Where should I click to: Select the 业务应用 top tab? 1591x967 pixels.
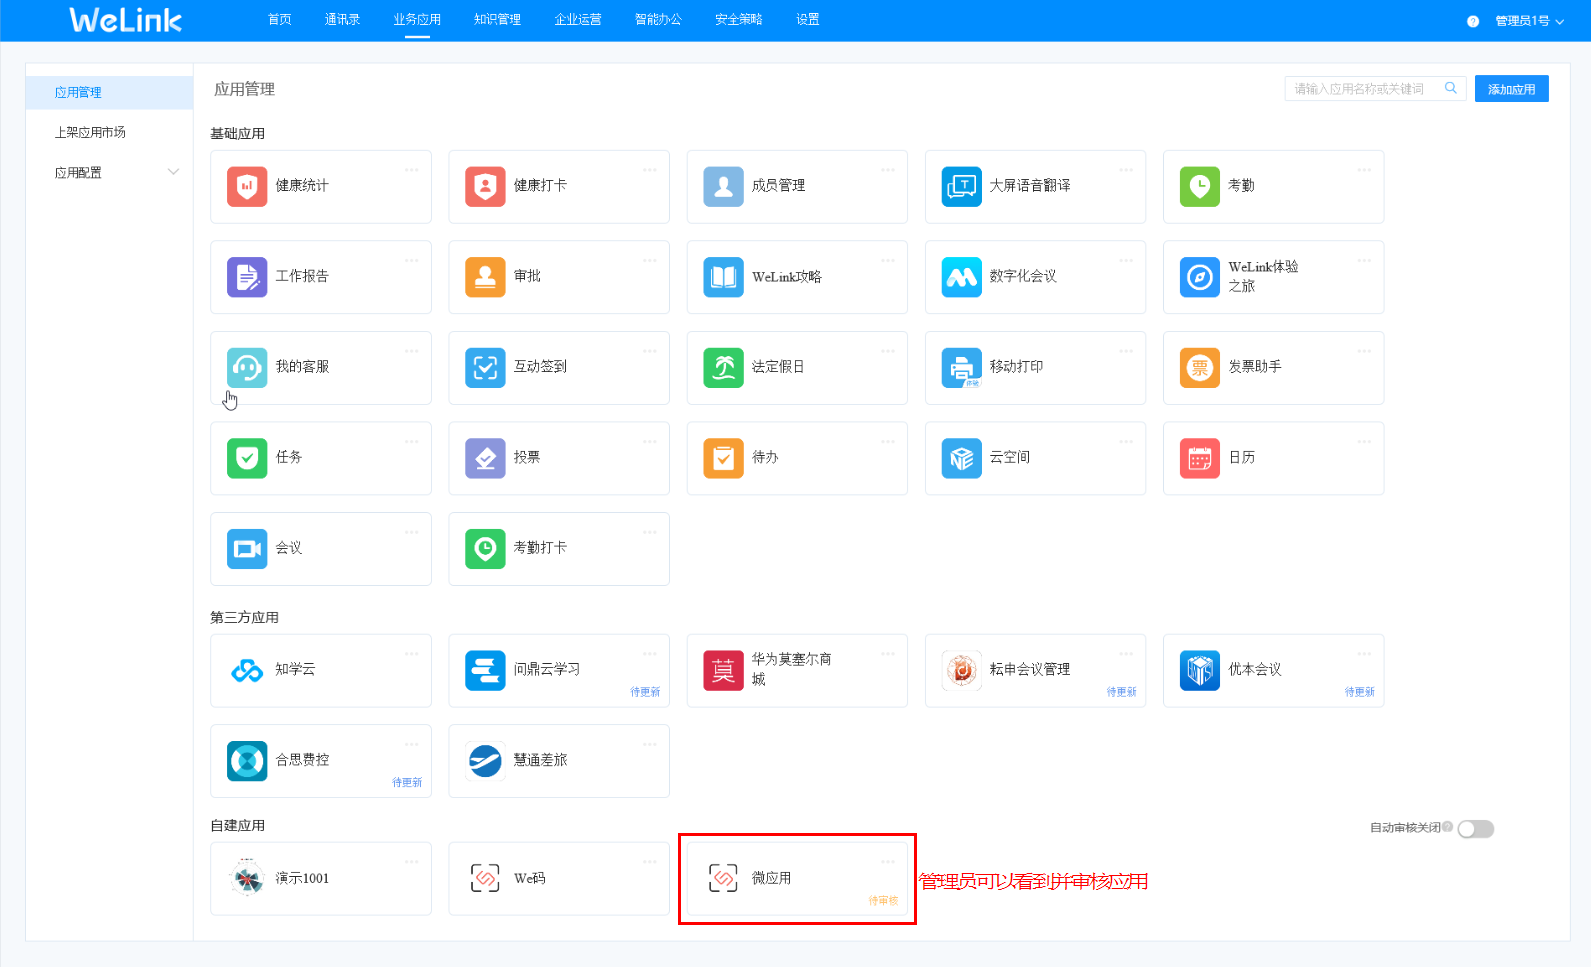(417, 20)
